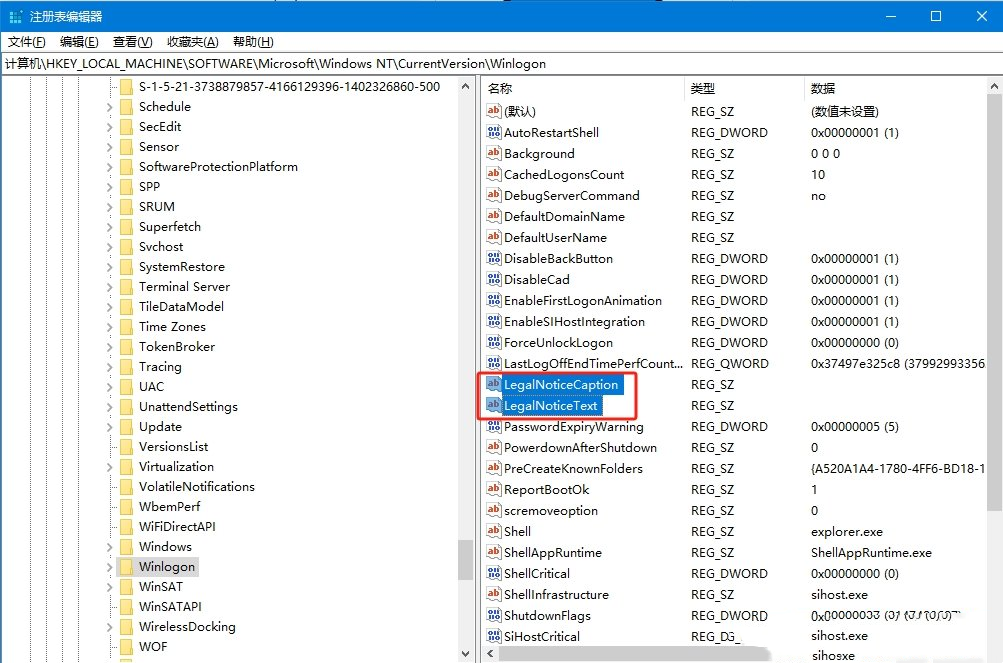Expand the Virtualization tree node
The width and height of the screenshot is (1003, 663).
109,467
